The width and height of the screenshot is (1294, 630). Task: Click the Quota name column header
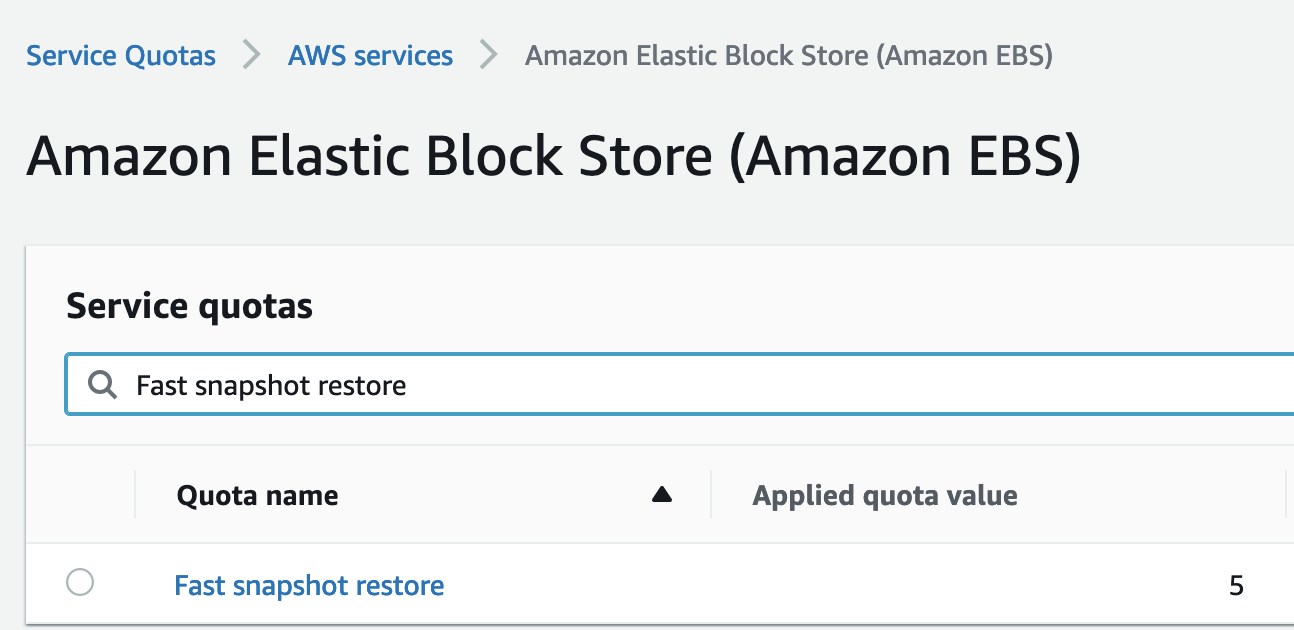[x=257, y=493]
